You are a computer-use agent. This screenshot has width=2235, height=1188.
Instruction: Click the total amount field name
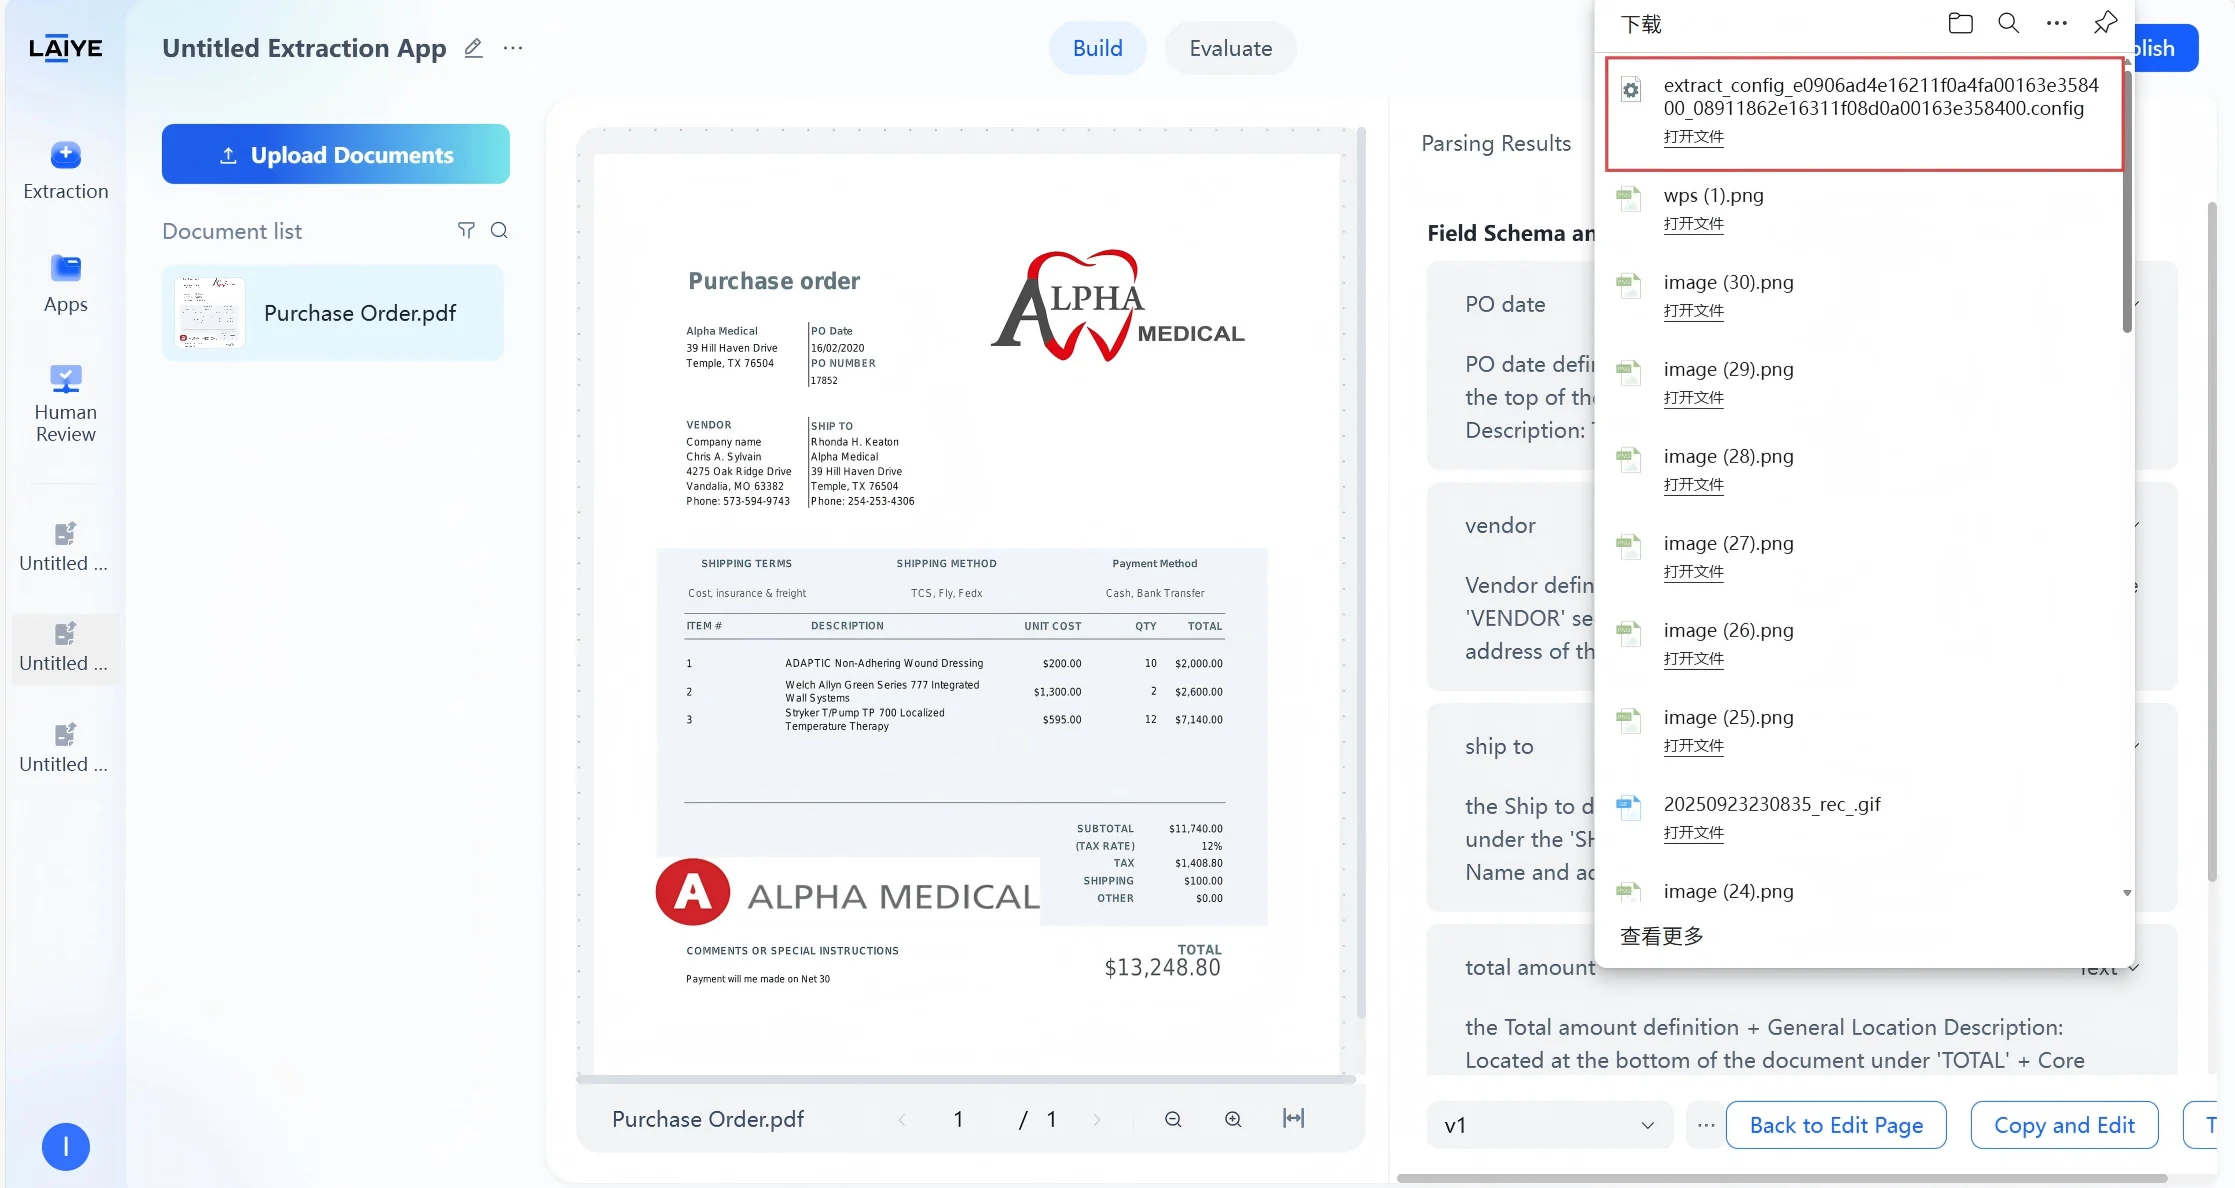(x=1530, y=967)
